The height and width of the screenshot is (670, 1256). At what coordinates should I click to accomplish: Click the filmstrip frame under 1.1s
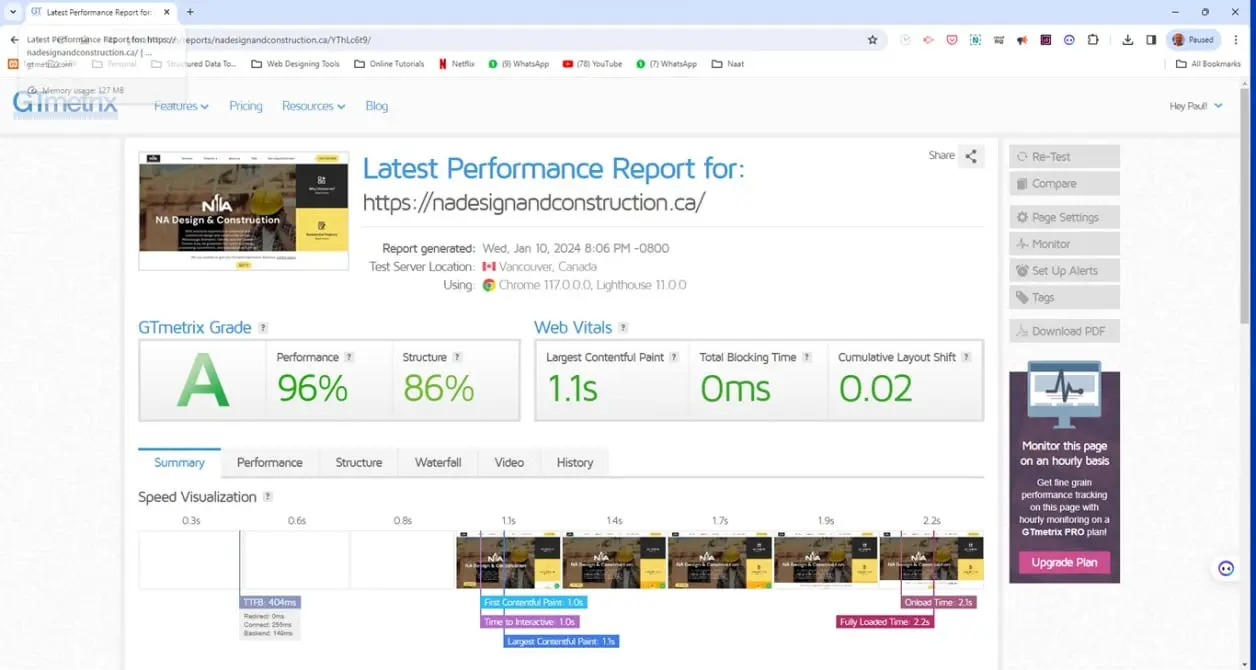pos(509,560)
